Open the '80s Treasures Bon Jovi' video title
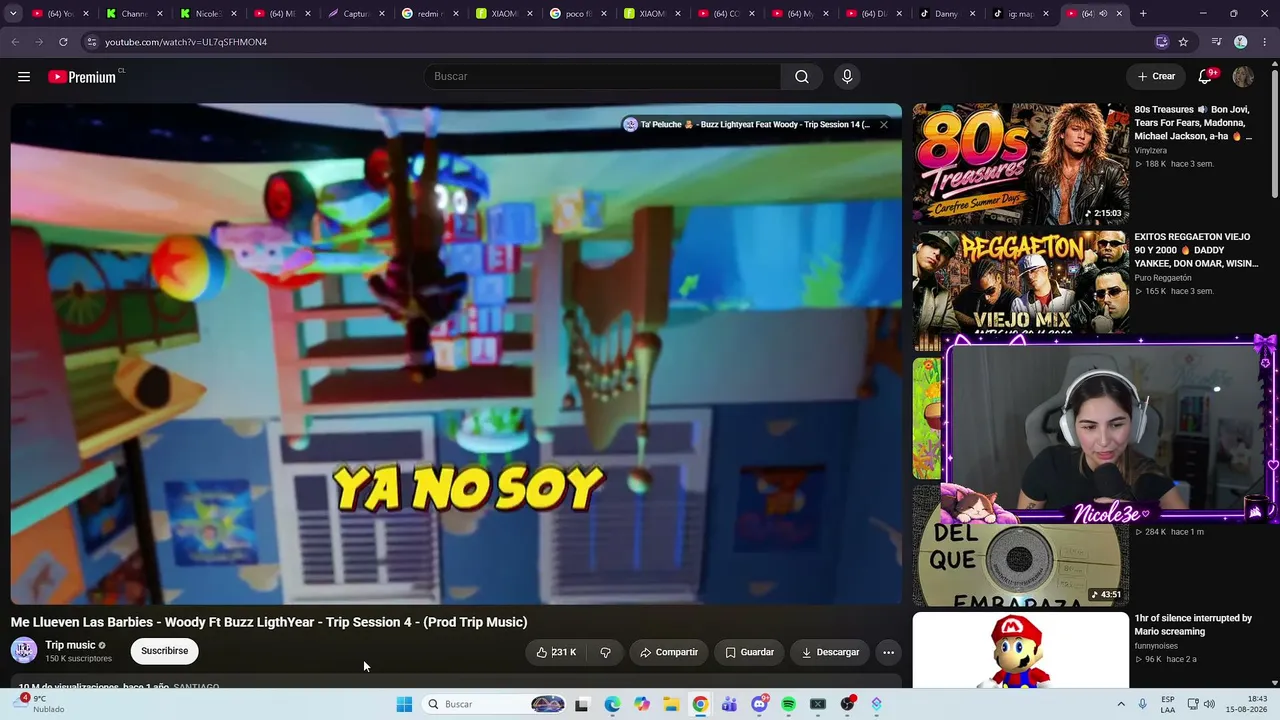The width and height of the screenshot is (1280, 720). [x=1193, y=123]
